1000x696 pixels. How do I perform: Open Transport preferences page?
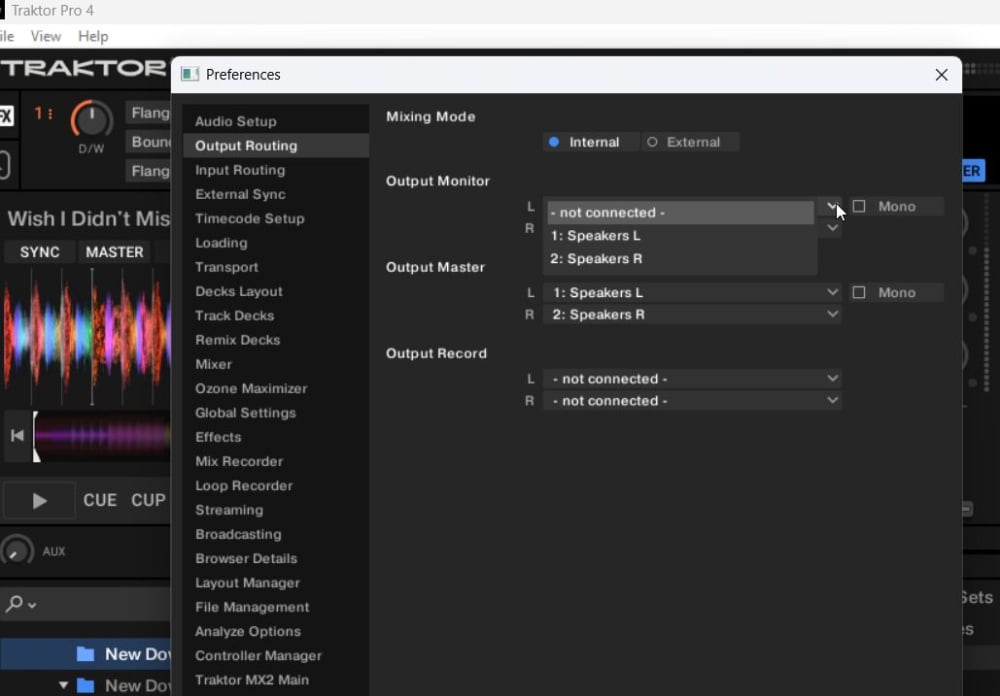pos(276,267)
